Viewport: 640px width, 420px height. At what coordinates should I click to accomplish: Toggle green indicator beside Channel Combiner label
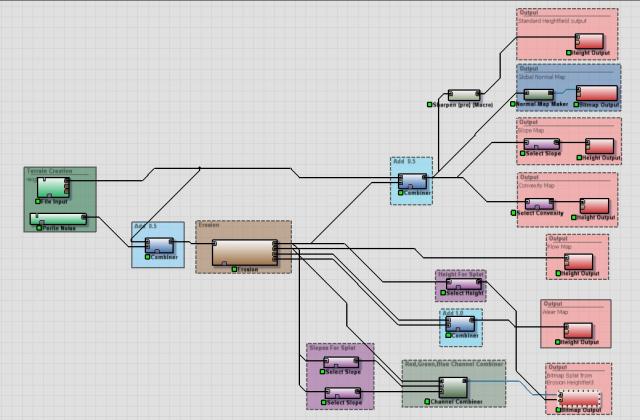coord(427,401)
